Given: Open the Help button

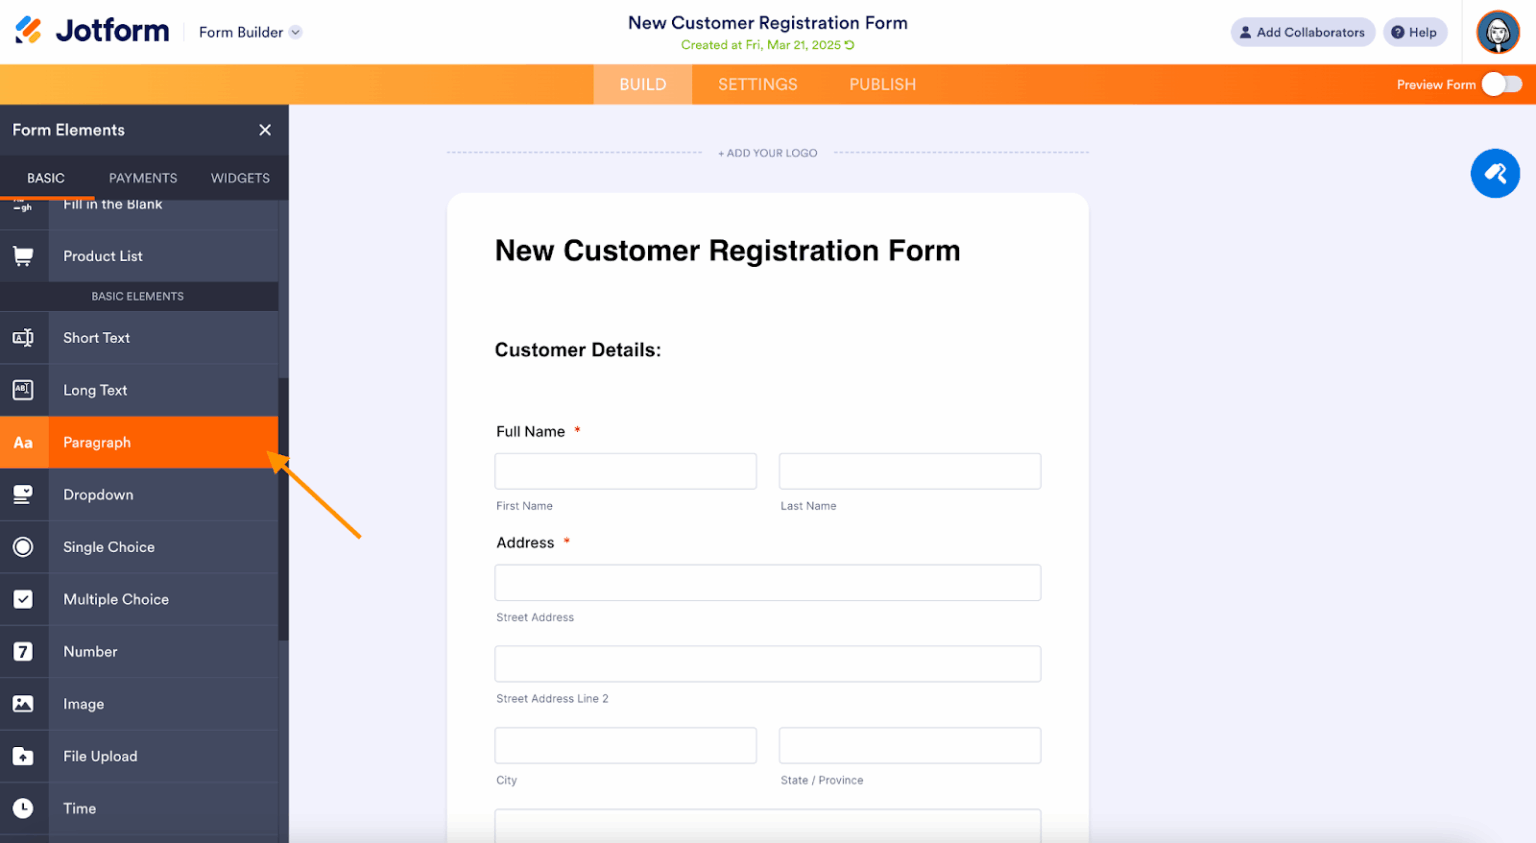Looking at the screenshot, I should click(x=1414, y=31).
